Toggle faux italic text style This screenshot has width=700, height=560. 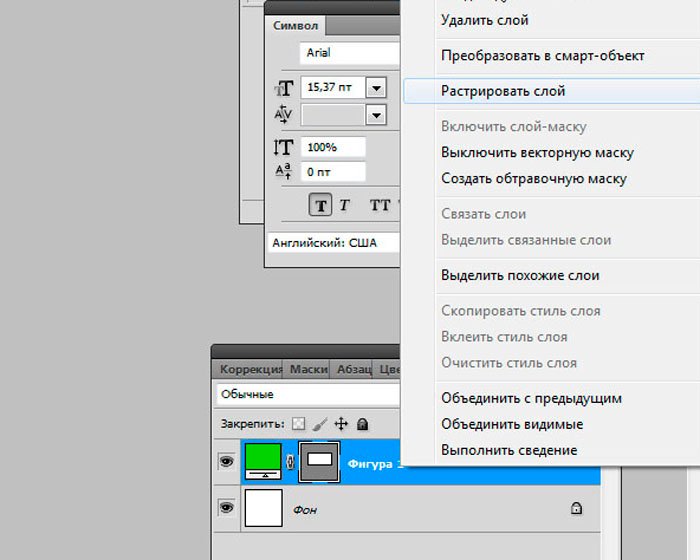(x=345, y=205)
